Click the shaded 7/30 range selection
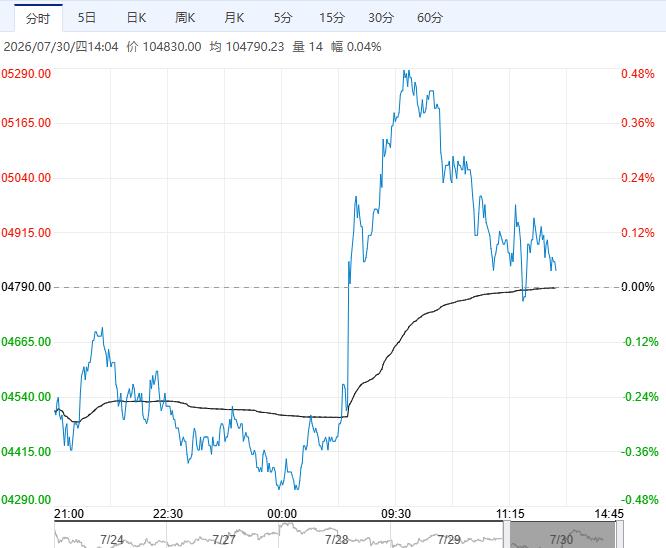 (x=563, y=535)
